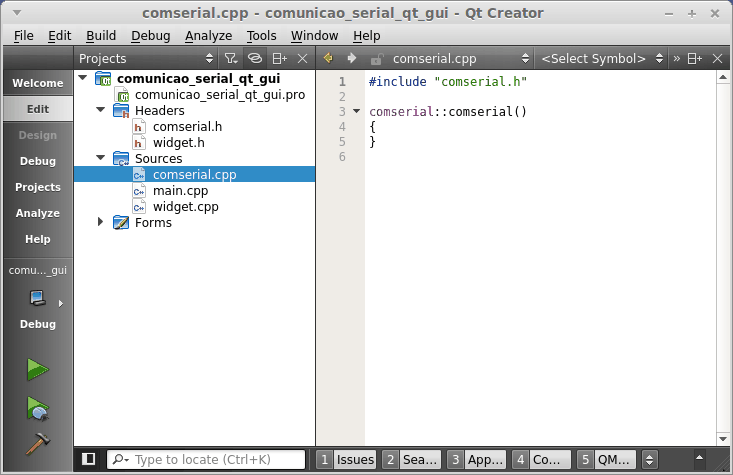The width and height of the screenshot is (733, 475).
Task: Show more editor toolbar options chevron
Action: [x=676, y=58]
